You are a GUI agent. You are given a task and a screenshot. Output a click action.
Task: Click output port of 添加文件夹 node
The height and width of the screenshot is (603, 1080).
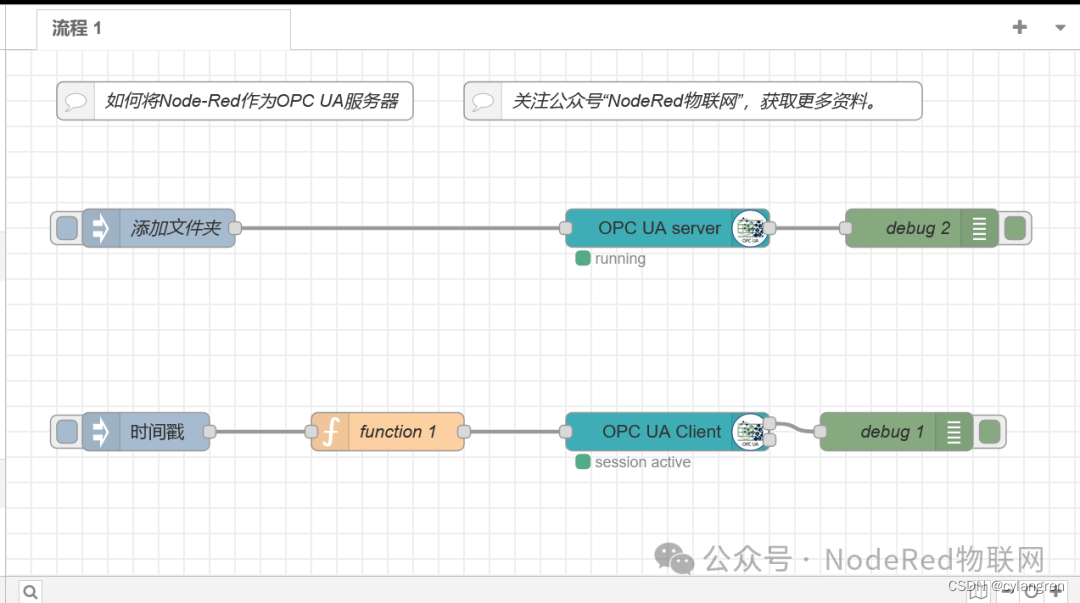pos(235,228)
